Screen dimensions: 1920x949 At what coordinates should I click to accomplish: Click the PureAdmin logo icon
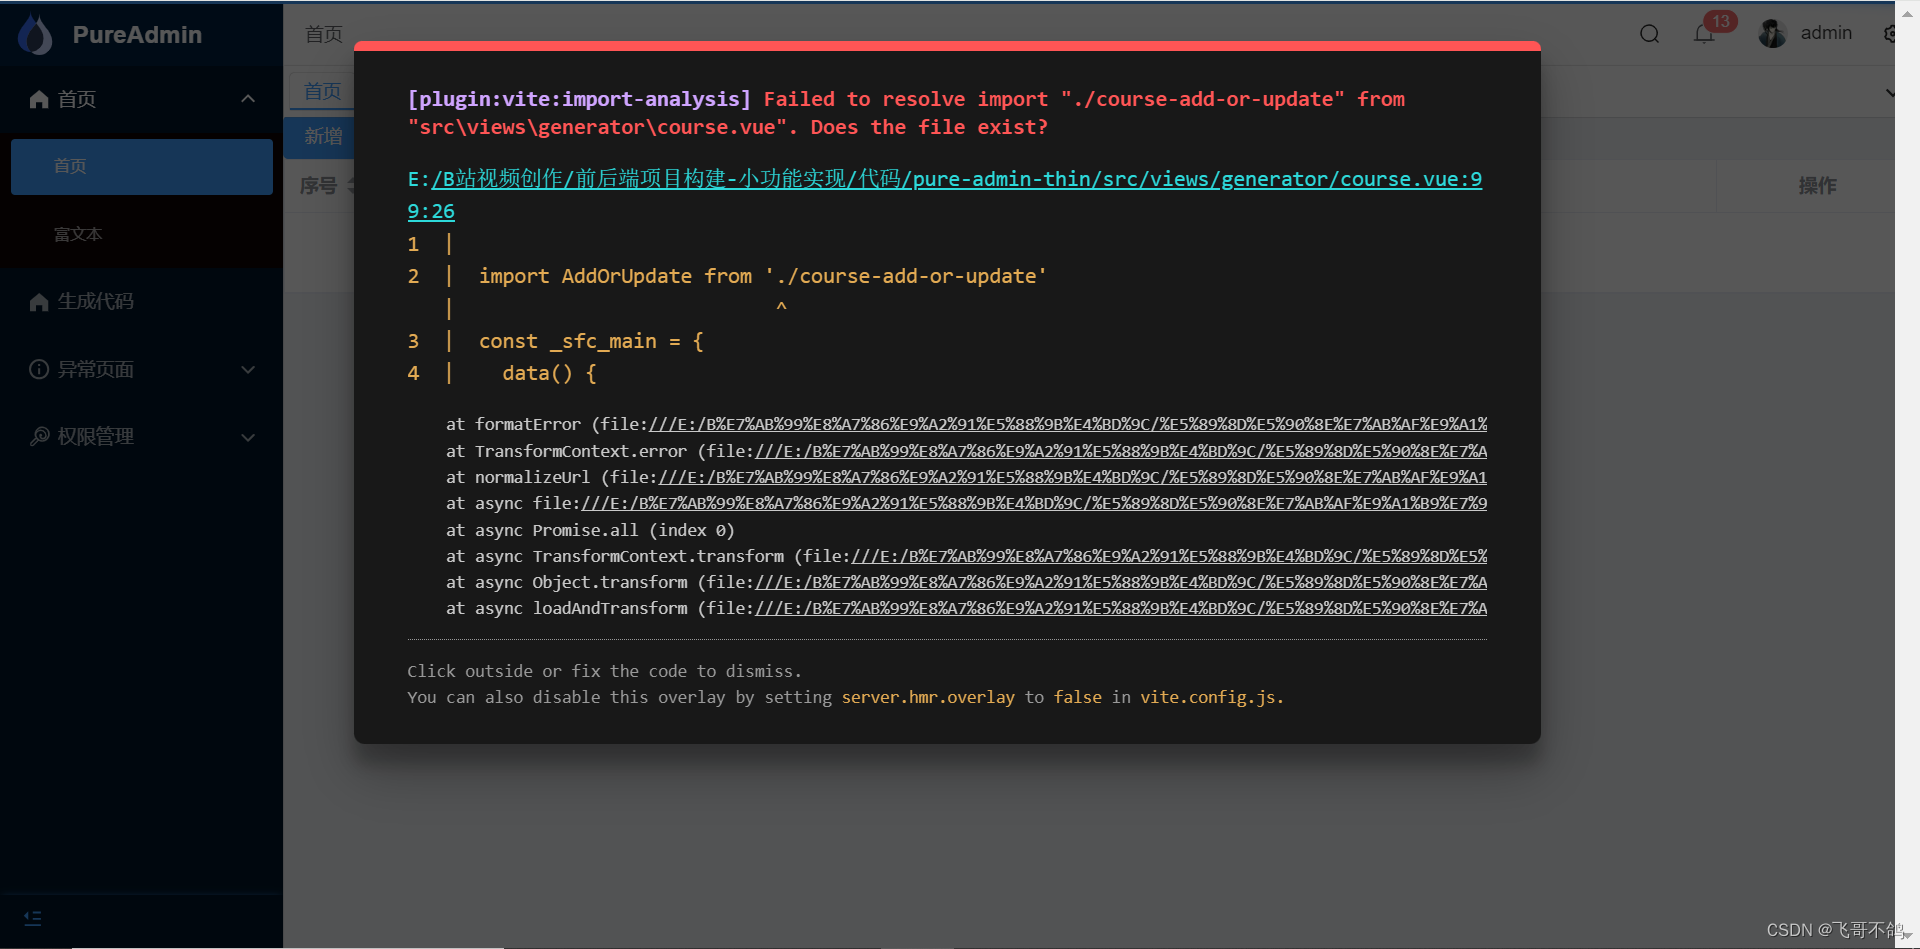pyautogui.click(x=36, y=34)
